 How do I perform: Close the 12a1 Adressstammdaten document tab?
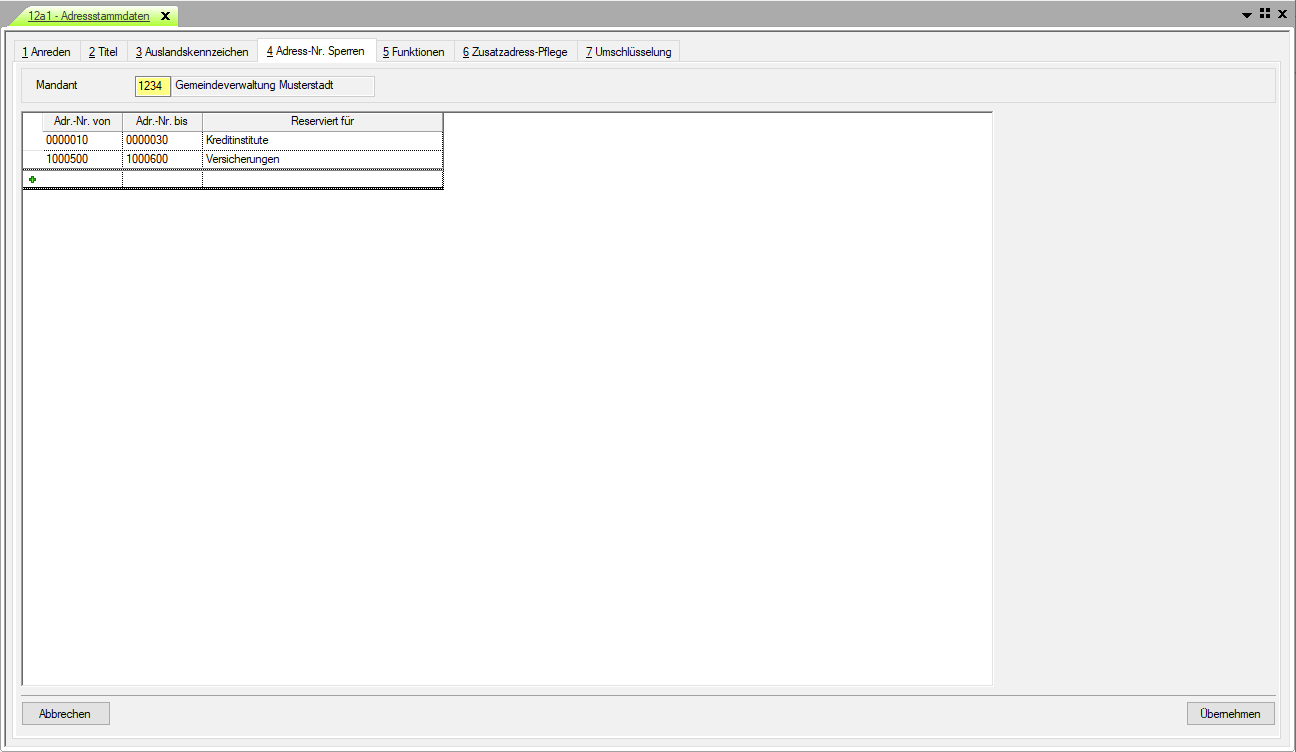[x=165, y=16]
